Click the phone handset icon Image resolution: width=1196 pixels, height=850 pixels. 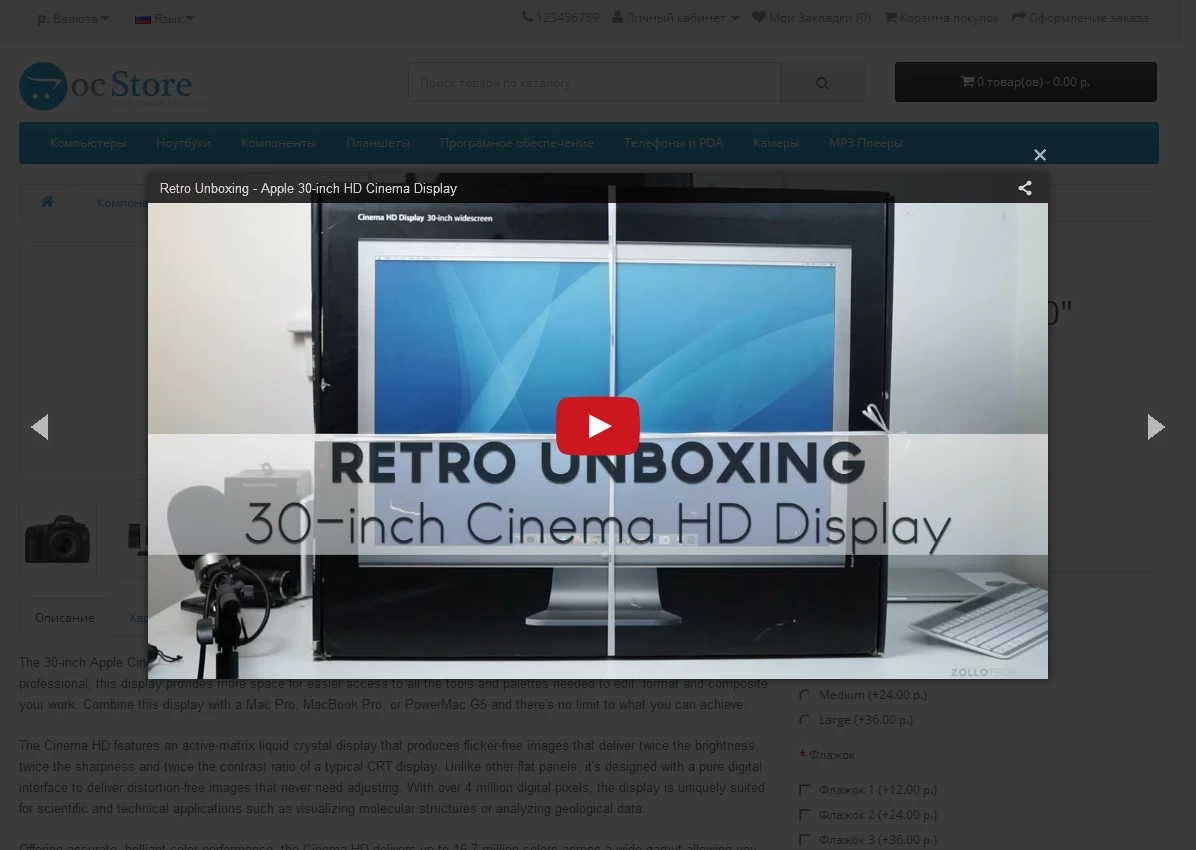click(527, 17)
